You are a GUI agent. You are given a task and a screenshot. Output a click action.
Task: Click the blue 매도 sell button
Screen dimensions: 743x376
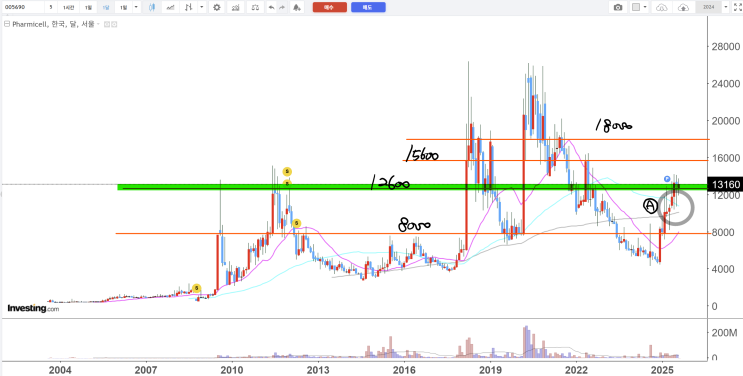[x=368, y=7]
